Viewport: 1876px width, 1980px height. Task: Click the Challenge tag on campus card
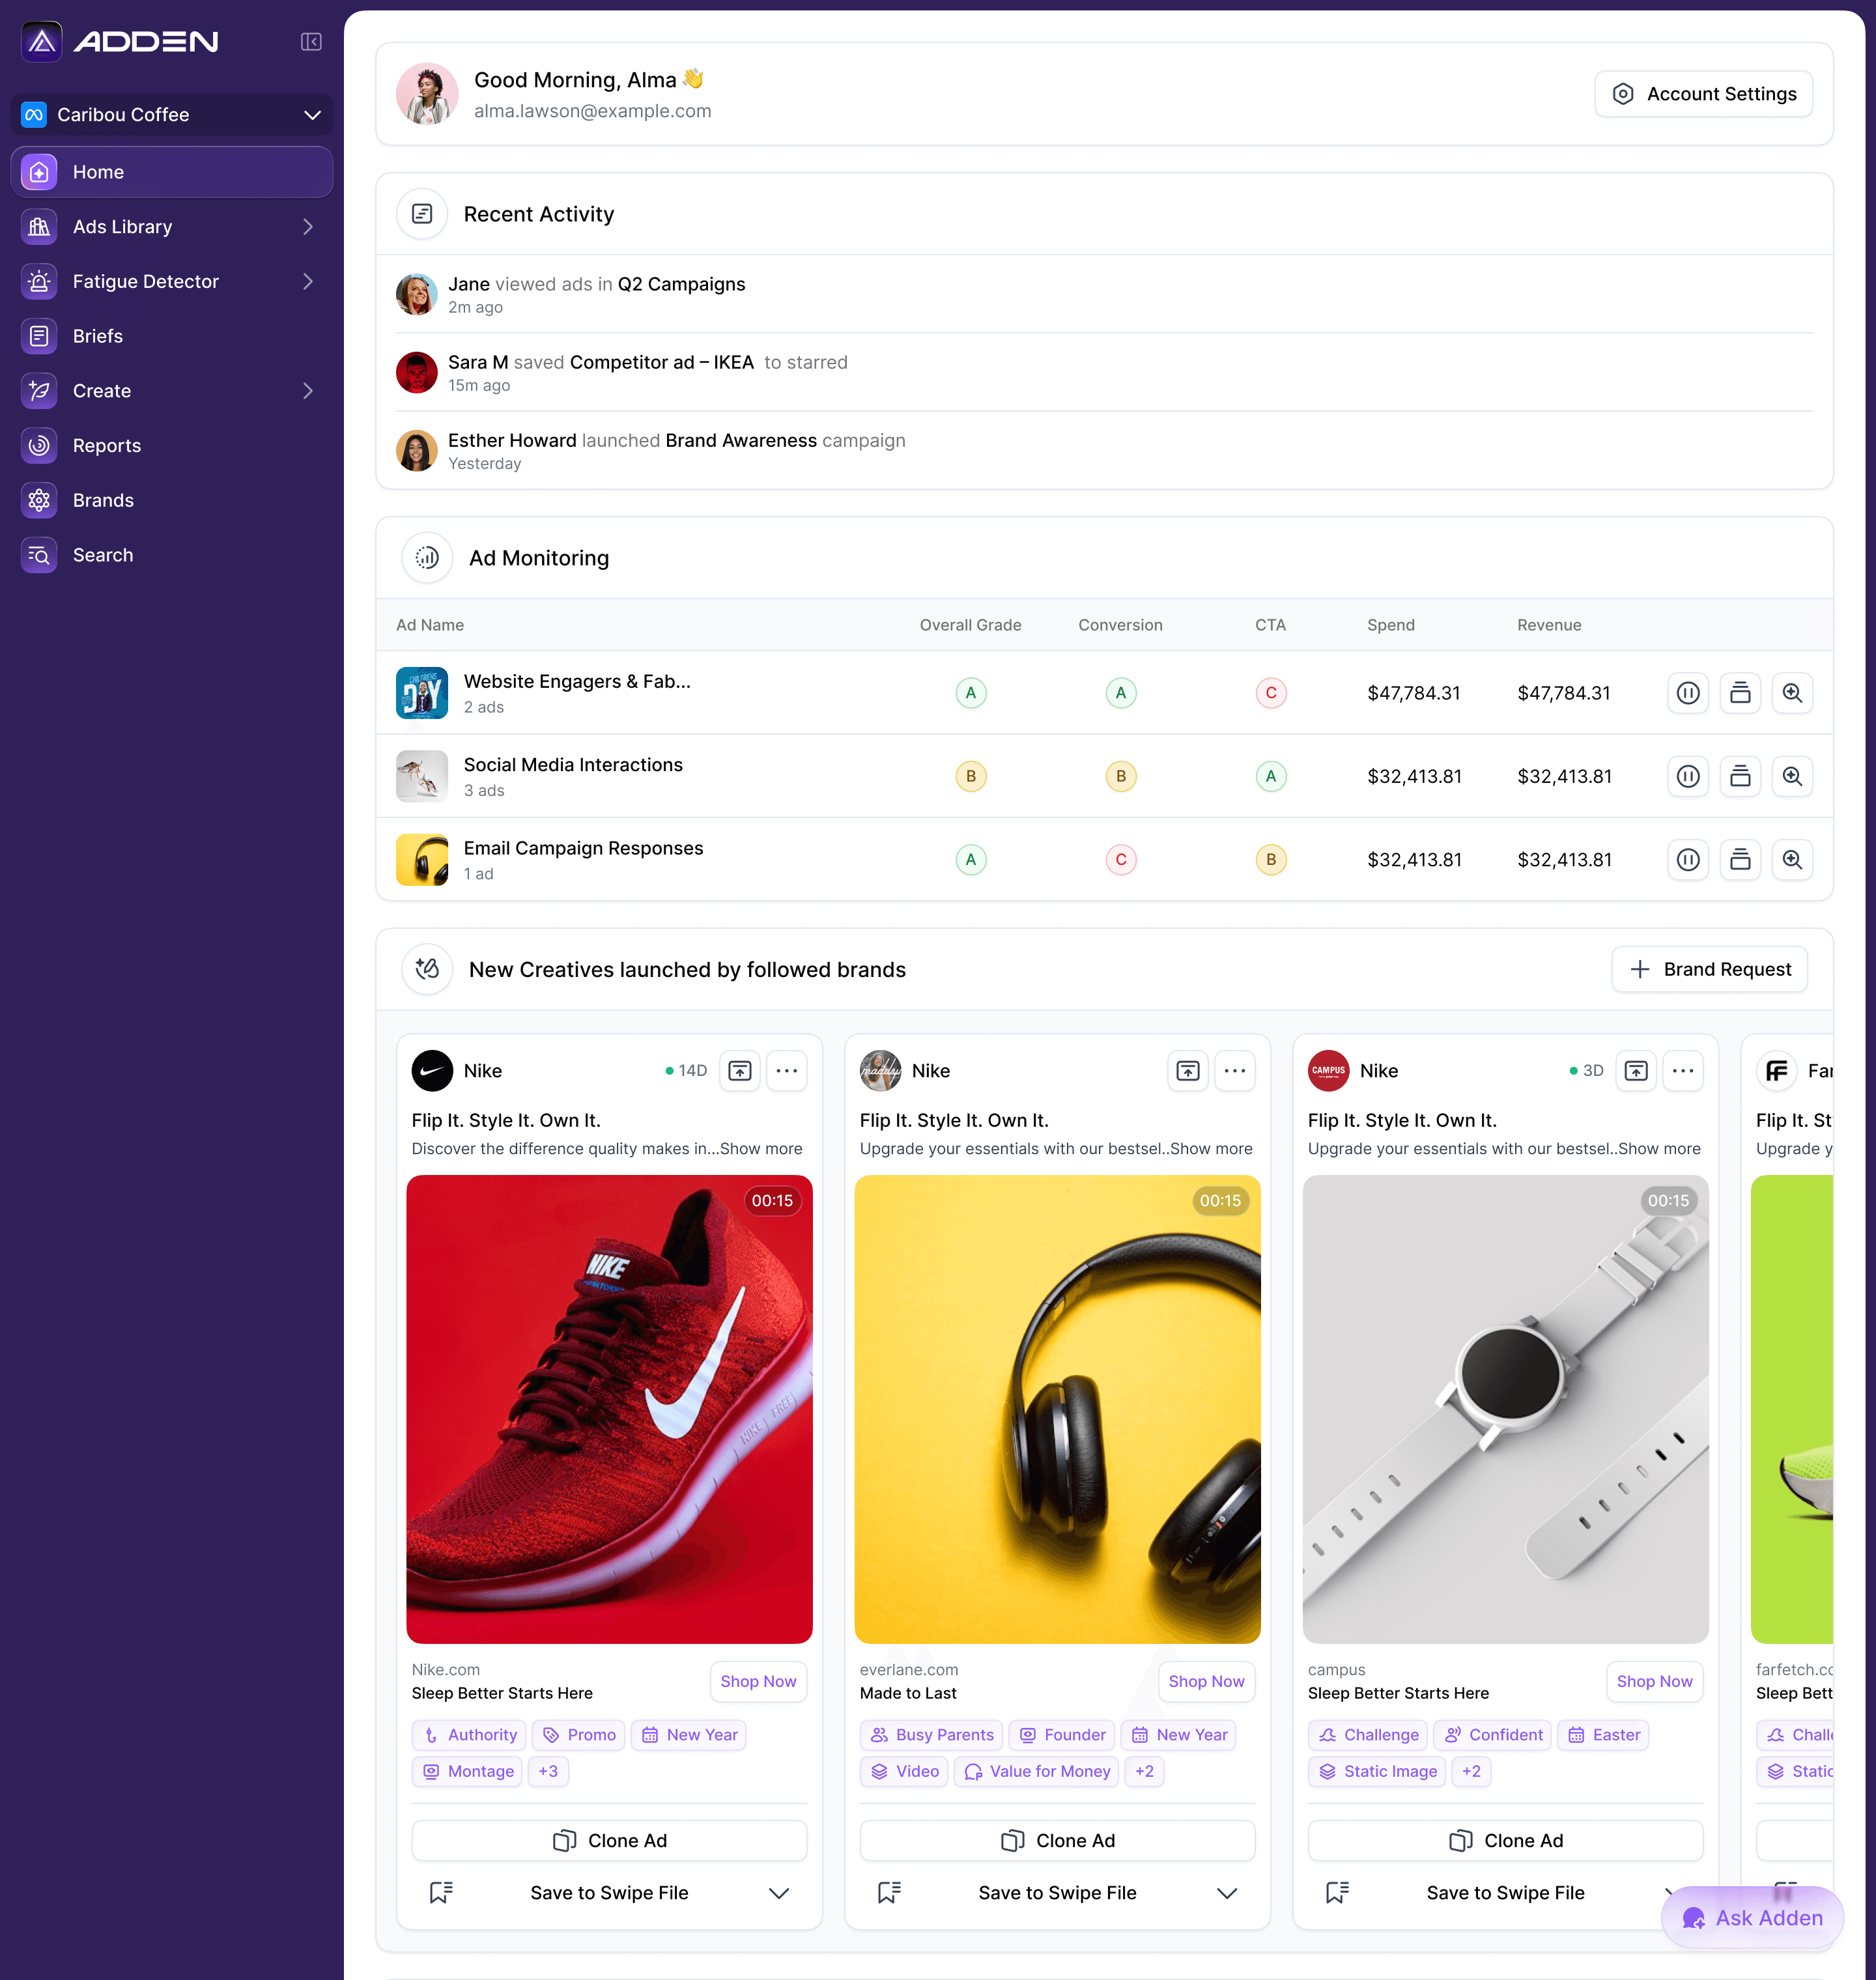1367,1735
